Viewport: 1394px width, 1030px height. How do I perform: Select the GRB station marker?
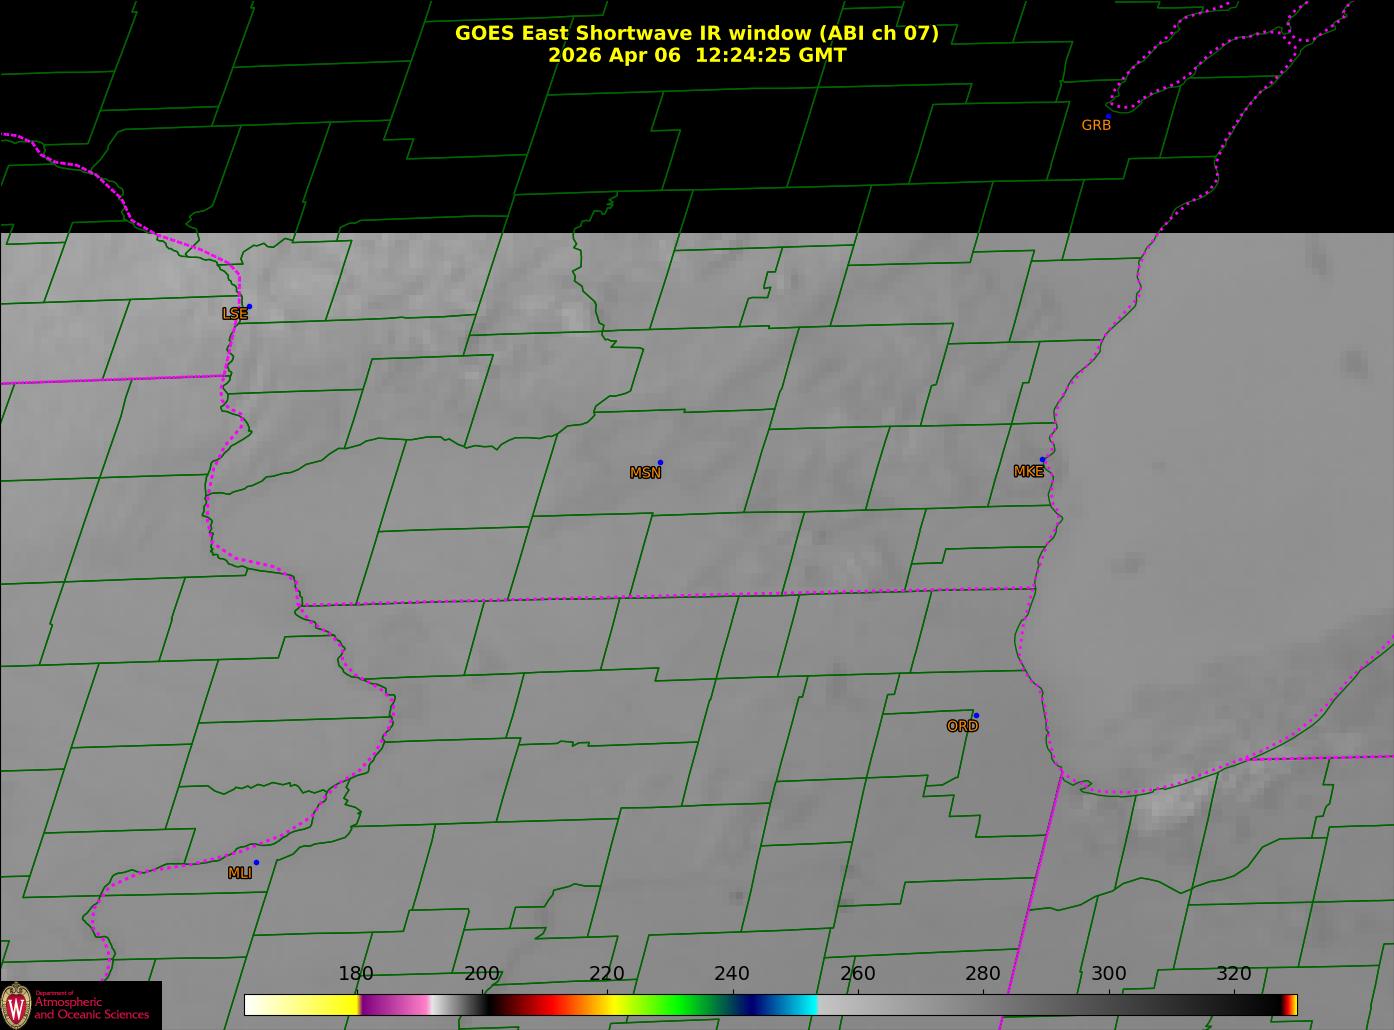(x=1096, y=125)
